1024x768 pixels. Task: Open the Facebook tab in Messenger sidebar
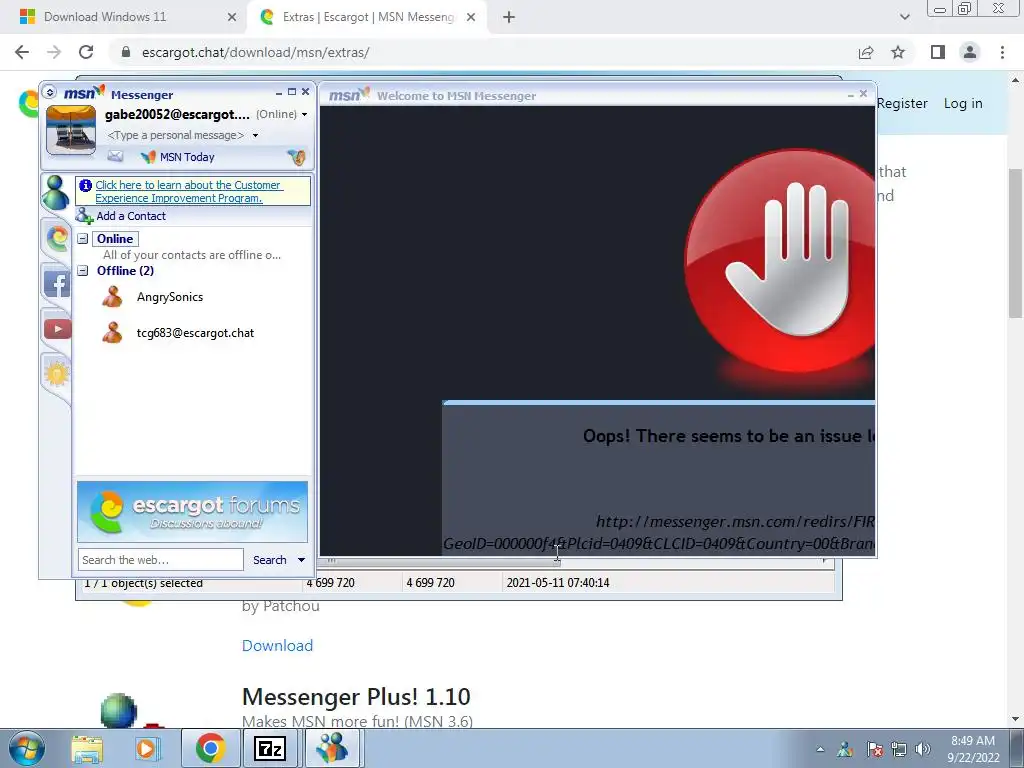pyautogui.click(x=57, y=285)
